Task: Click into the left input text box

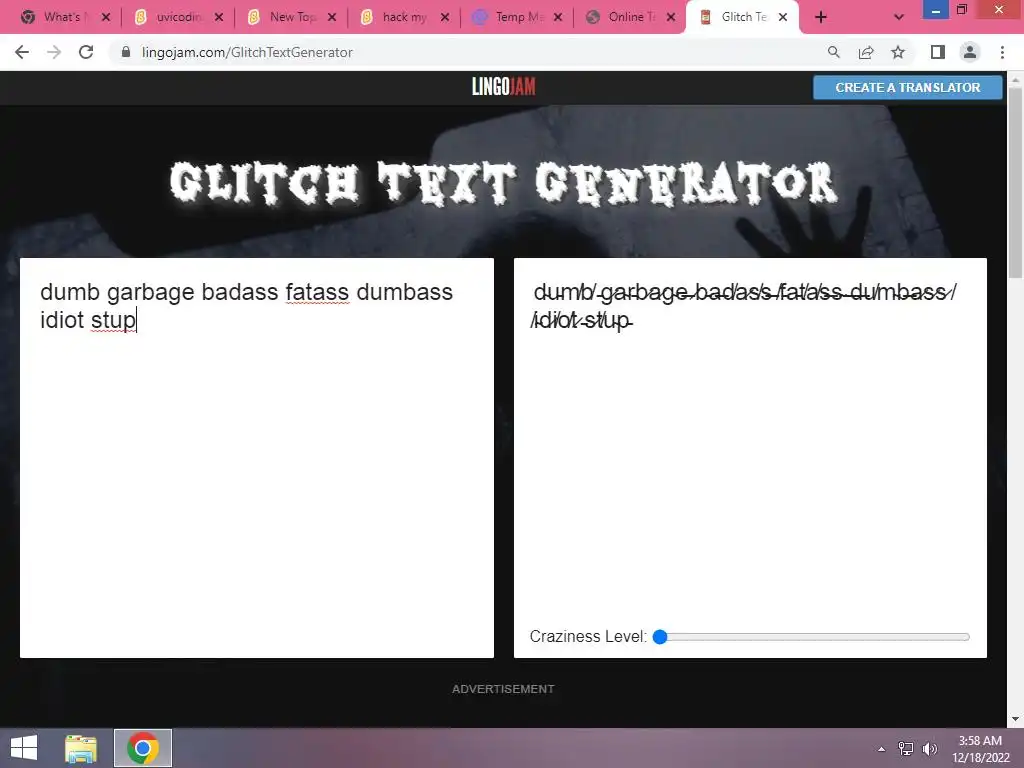Action: point(257,458)
